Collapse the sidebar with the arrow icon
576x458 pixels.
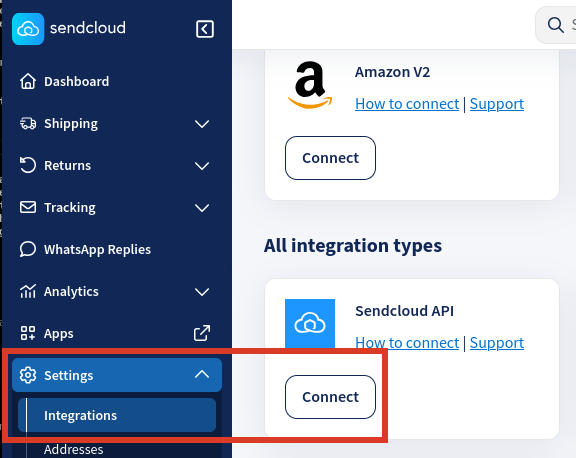click(x=205, y=29)
